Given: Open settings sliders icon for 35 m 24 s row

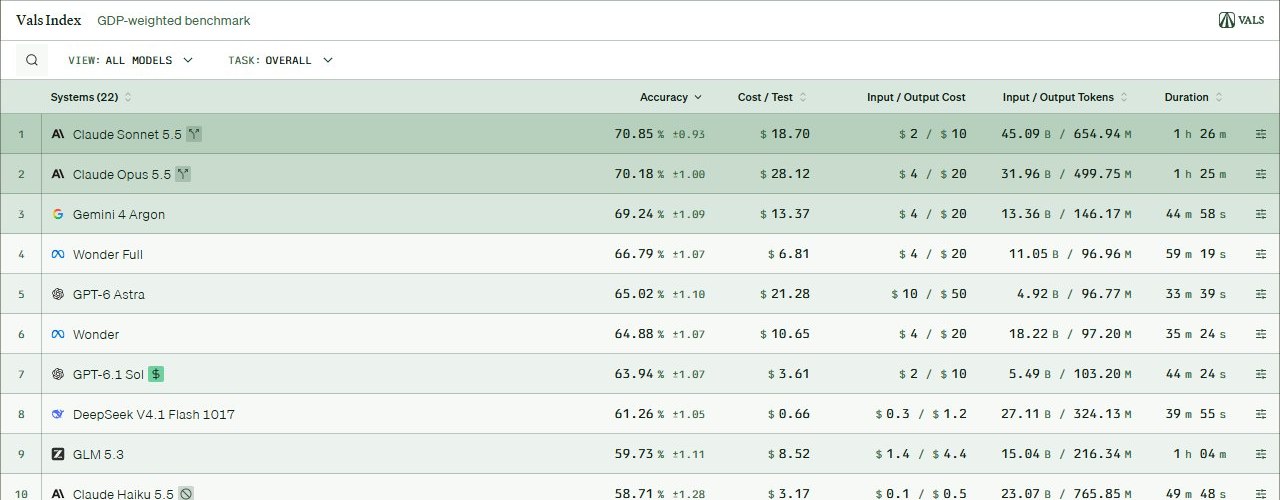Looking at the screenshot, I should (x=1260, y=334).
